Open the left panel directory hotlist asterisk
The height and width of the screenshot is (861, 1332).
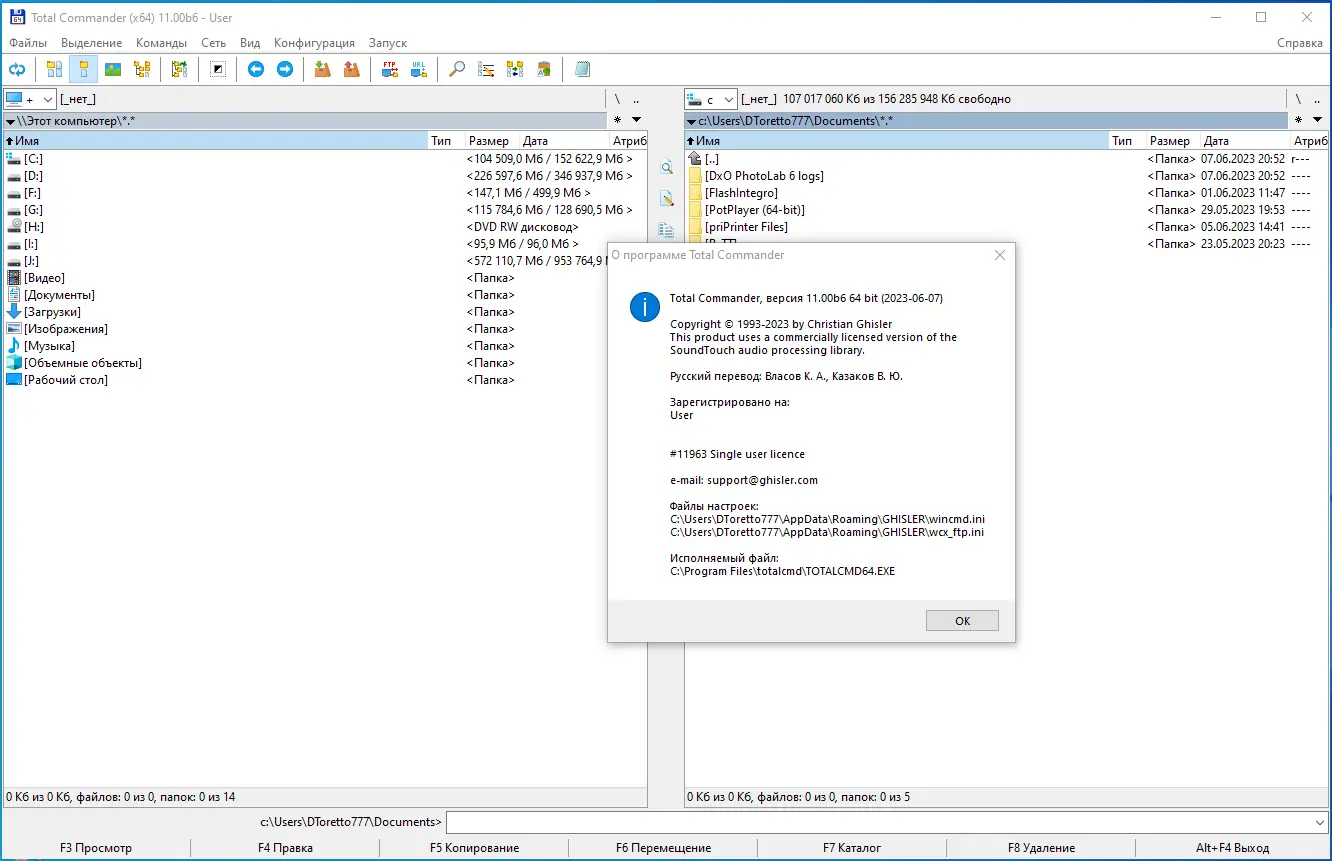tap(617, 121)
